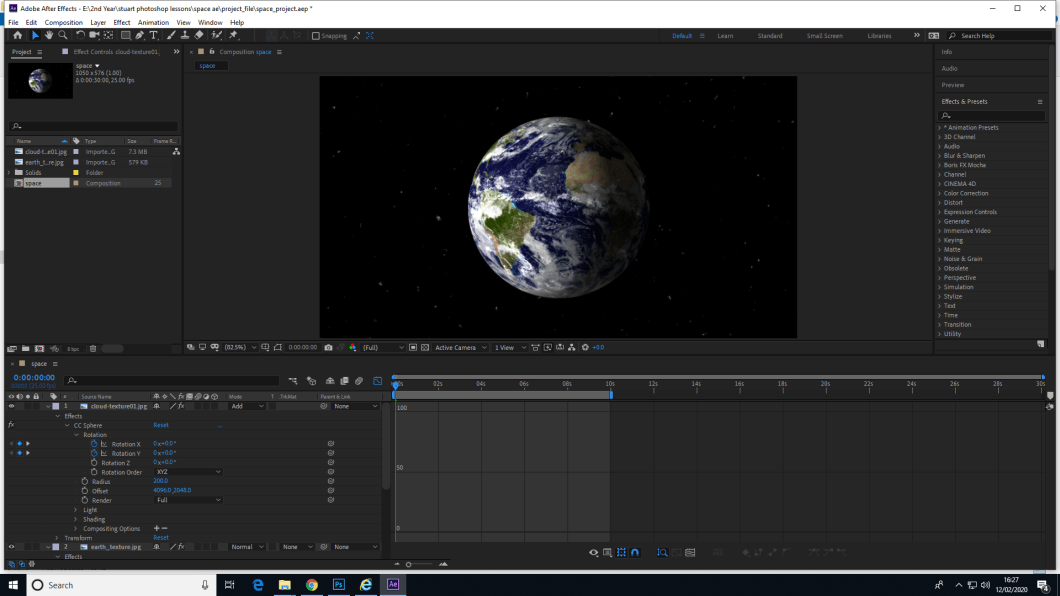Activate the Zoom tool
This screenshot has height=596, width=1060.
coord(62,35)
